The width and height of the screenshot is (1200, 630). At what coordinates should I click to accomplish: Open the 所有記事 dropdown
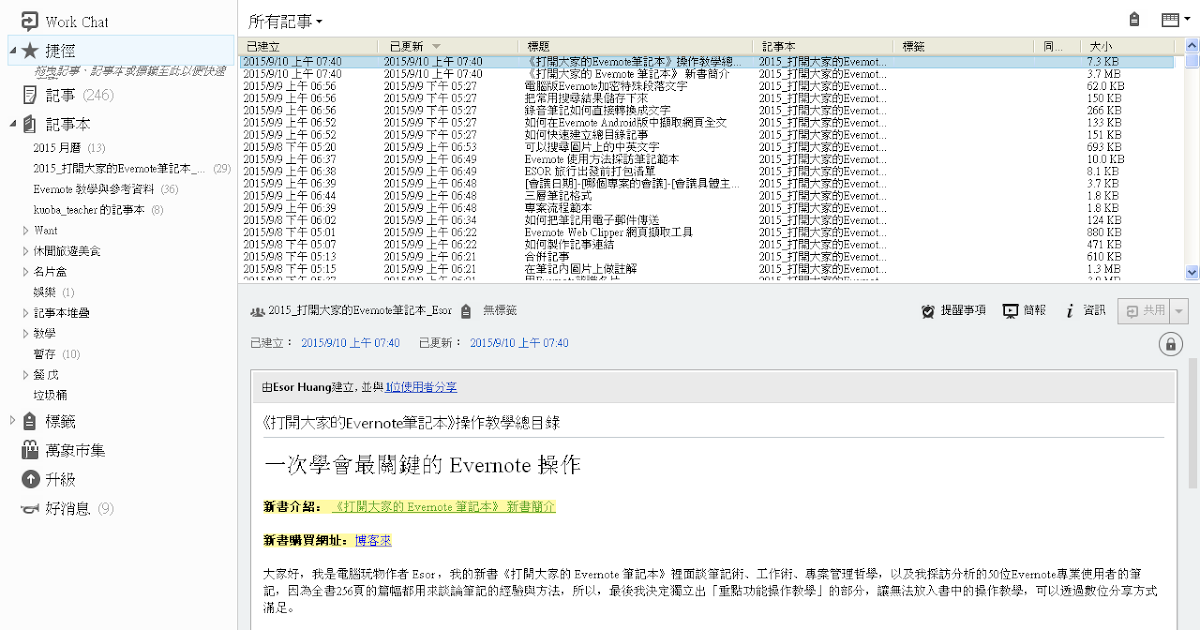click(286, 21)
